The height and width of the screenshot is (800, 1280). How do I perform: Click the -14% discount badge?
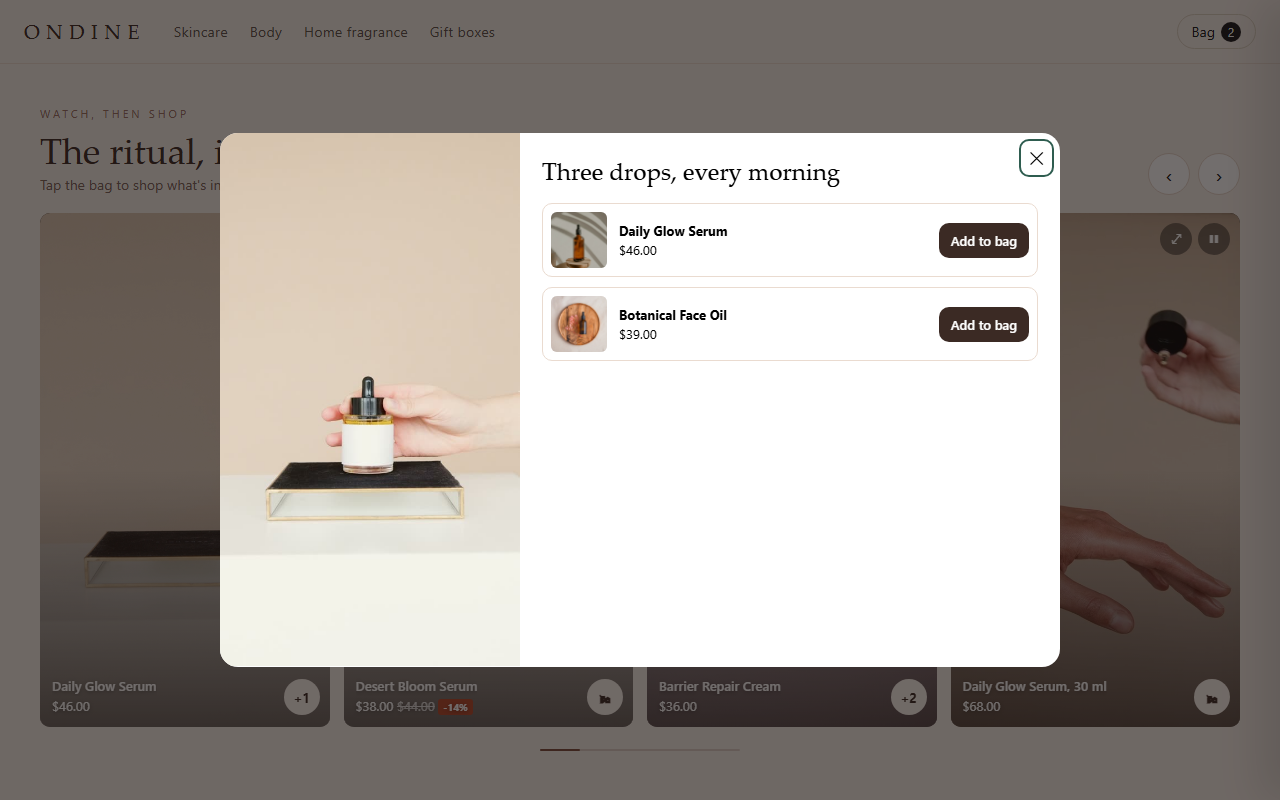point(455,707)
